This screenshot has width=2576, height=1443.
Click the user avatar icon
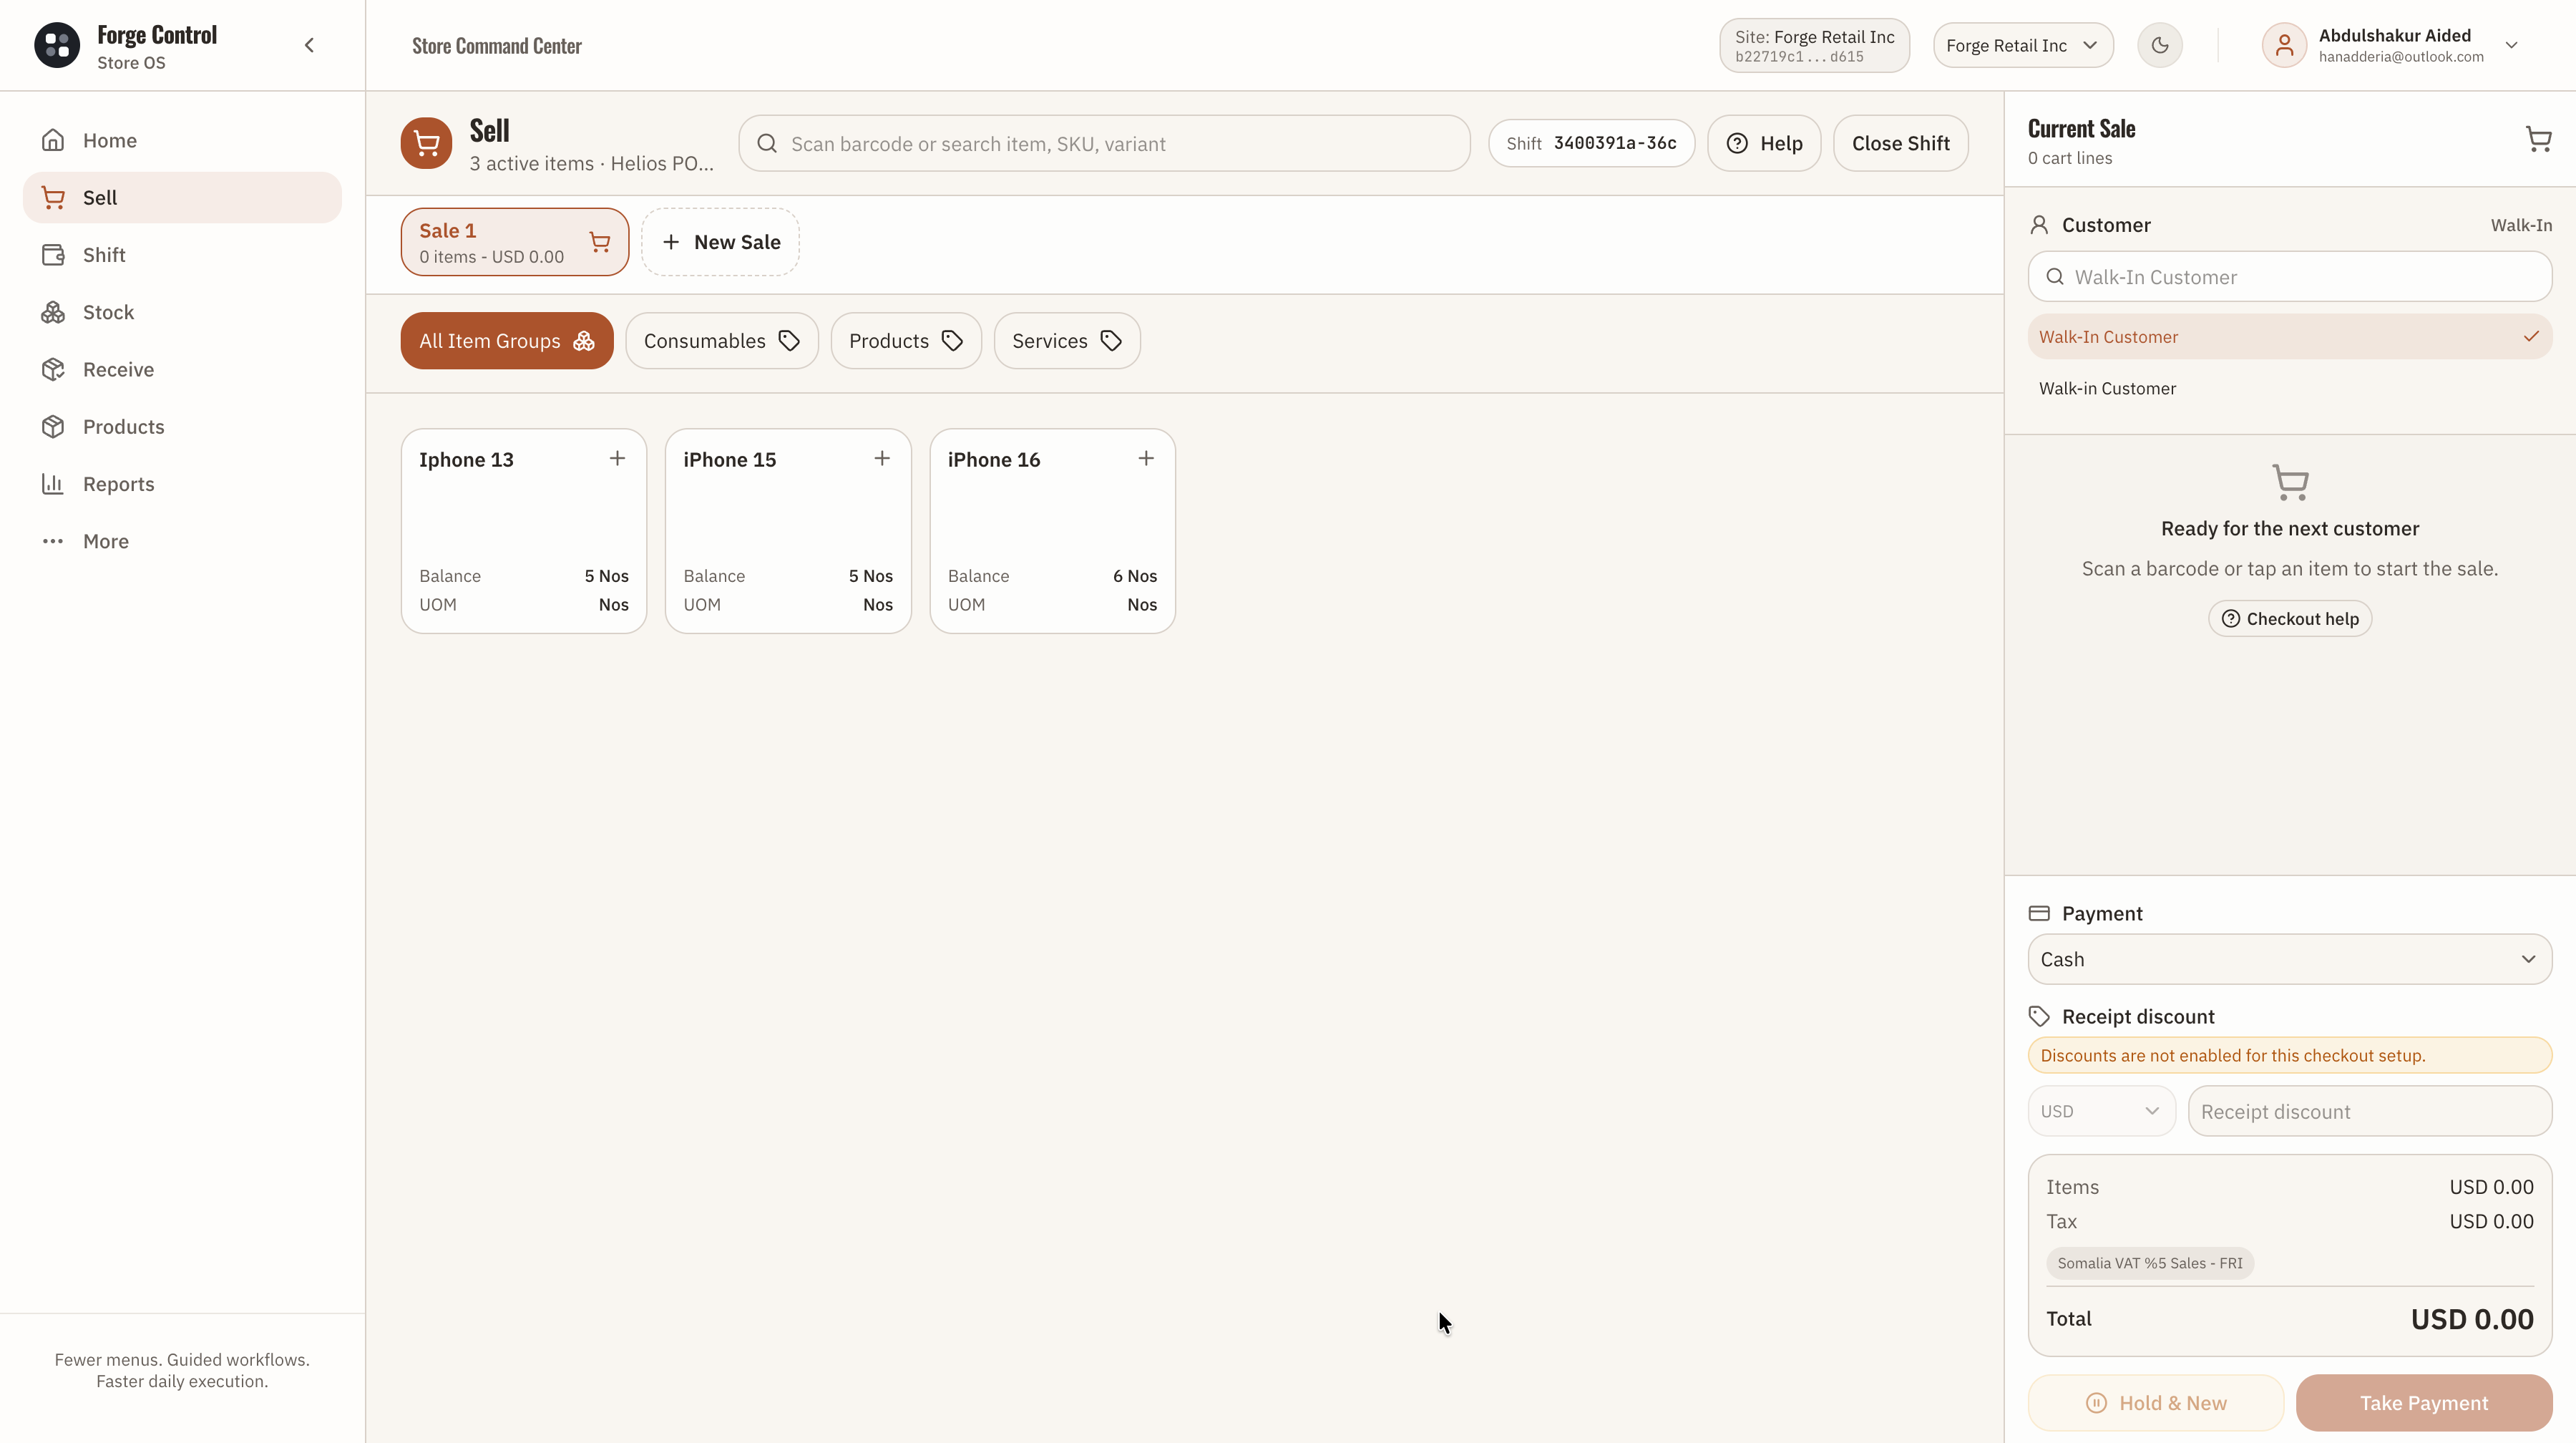[x=2284, y=45]
